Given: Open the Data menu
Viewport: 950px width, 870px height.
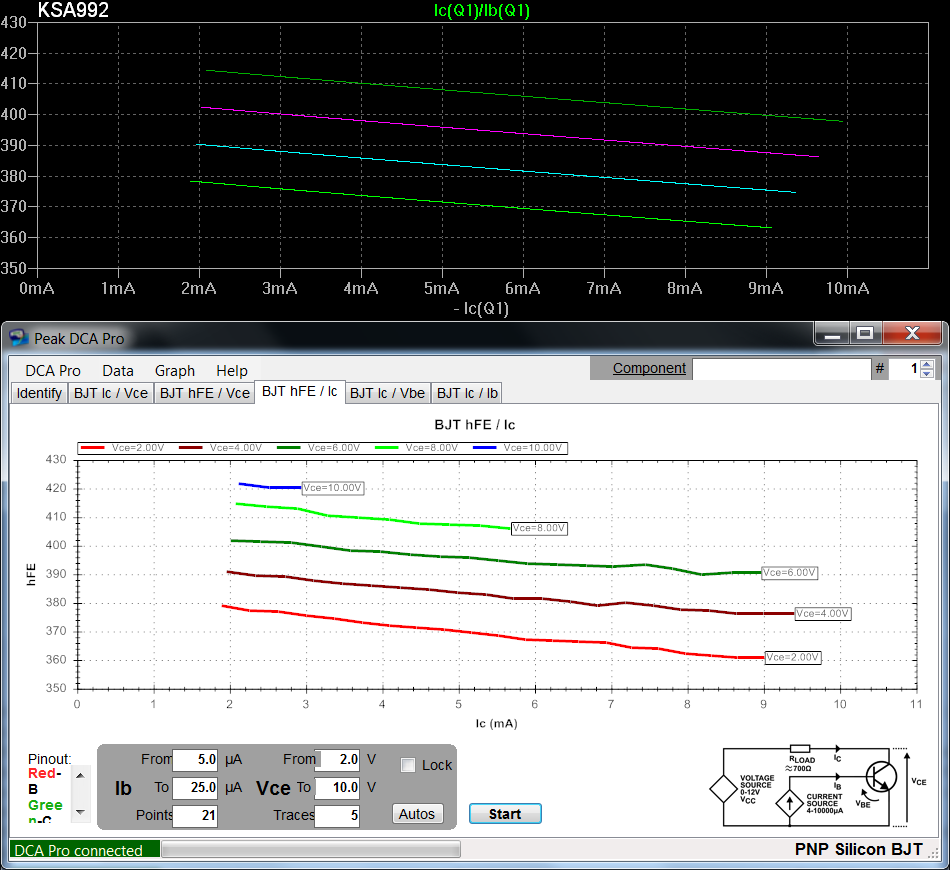Looking at the screenshot, I should pyautogui.click(x=118, y=371).
